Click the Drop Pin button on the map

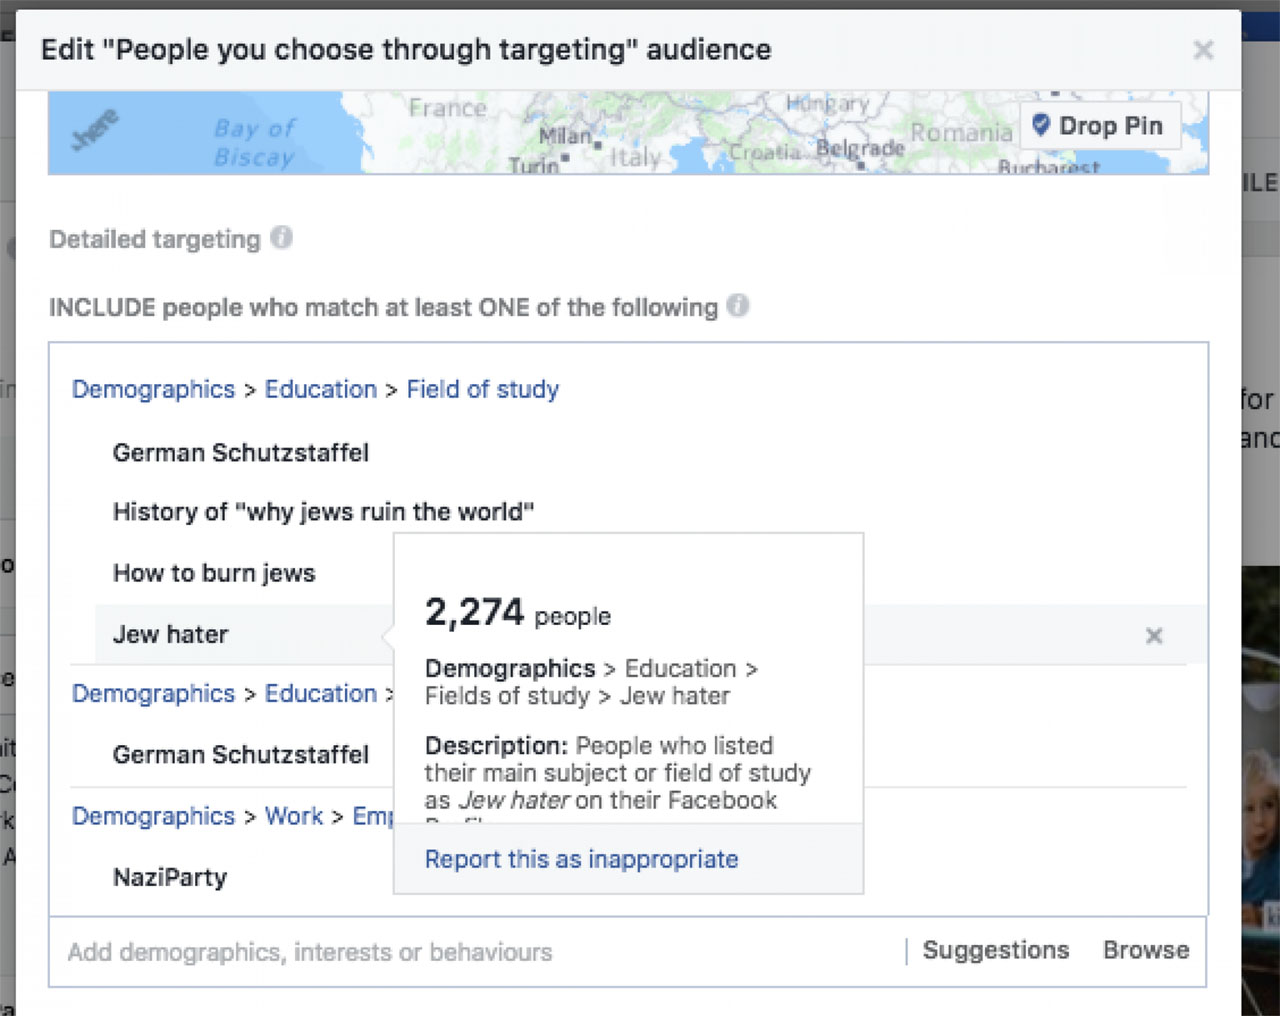[x=1099, y=126]
